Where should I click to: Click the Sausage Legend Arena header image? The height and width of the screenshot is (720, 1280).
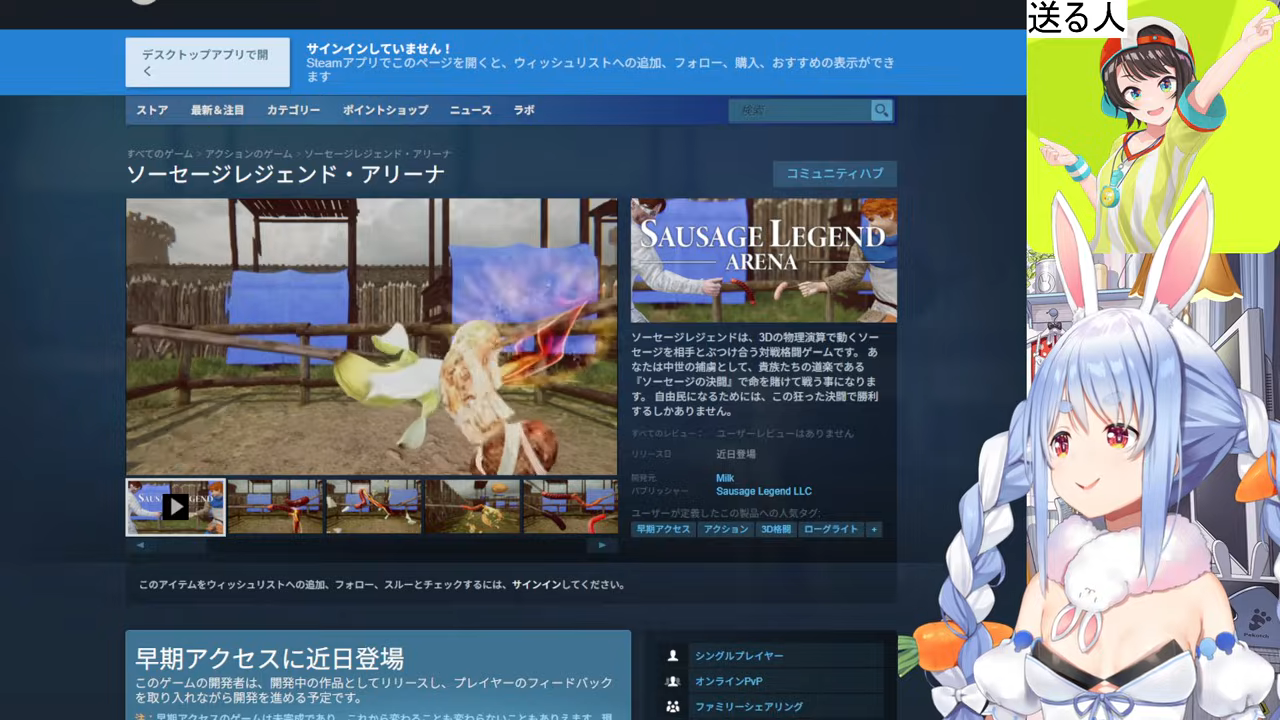click(764, 260)
